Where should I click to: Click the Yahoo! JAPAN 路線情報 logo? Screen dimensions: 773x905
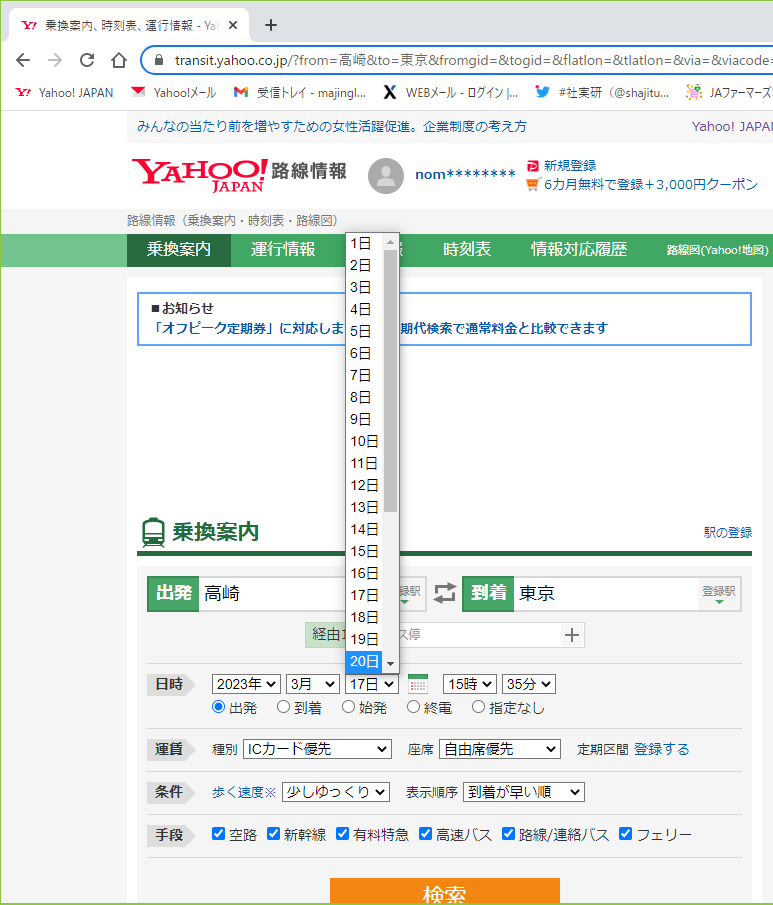240,175
